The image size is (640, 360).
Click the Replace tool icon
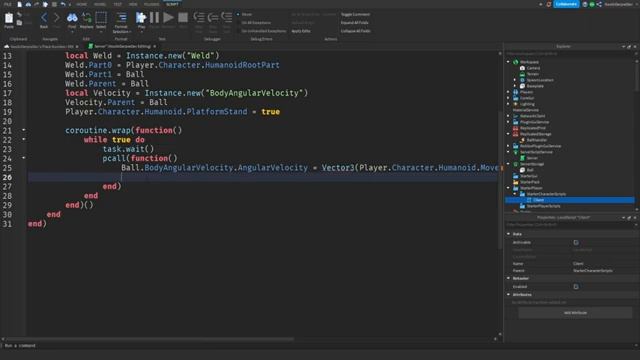tap(87, 19)
